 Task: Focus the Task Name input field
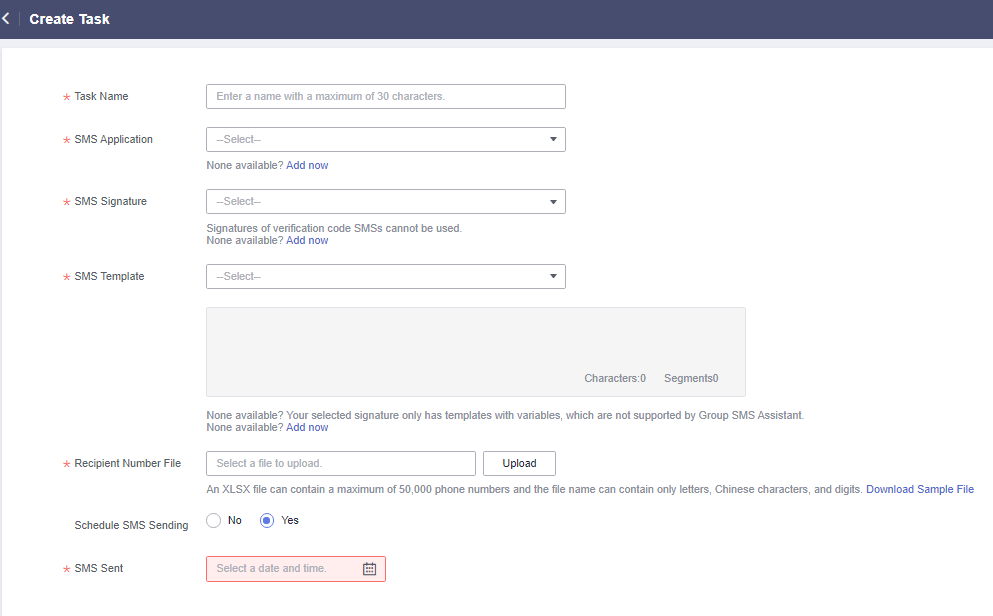pos(386,96)
